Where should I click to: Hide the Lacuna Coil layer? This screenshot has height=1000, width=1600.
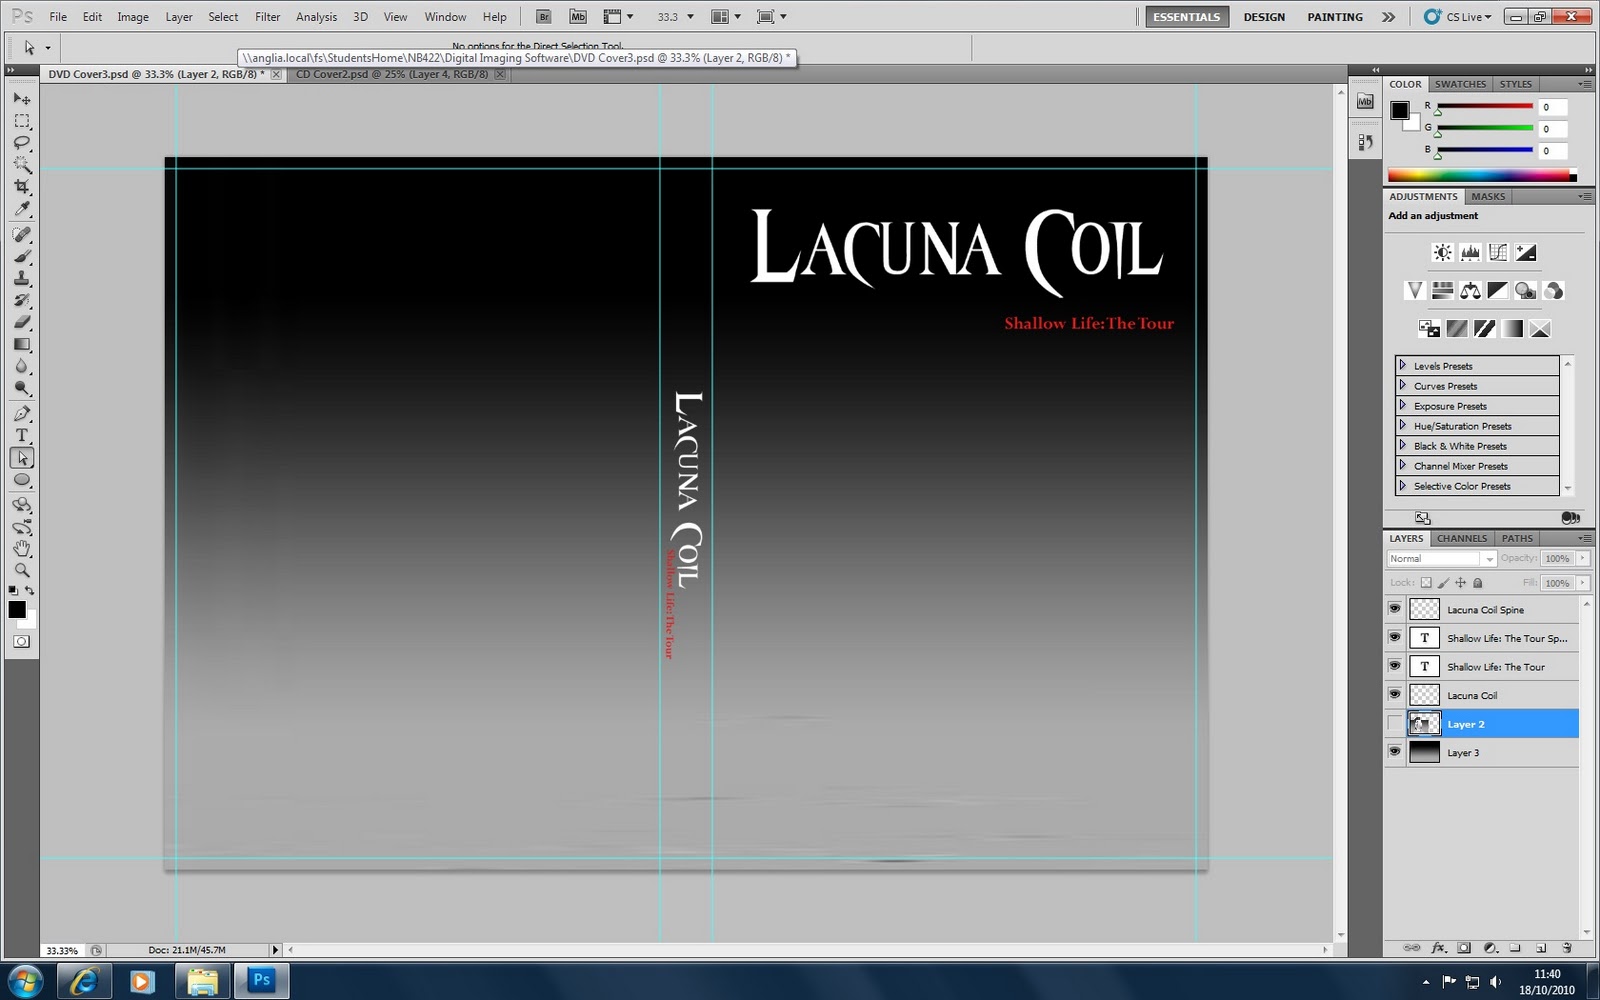(x=1395, y=695)
